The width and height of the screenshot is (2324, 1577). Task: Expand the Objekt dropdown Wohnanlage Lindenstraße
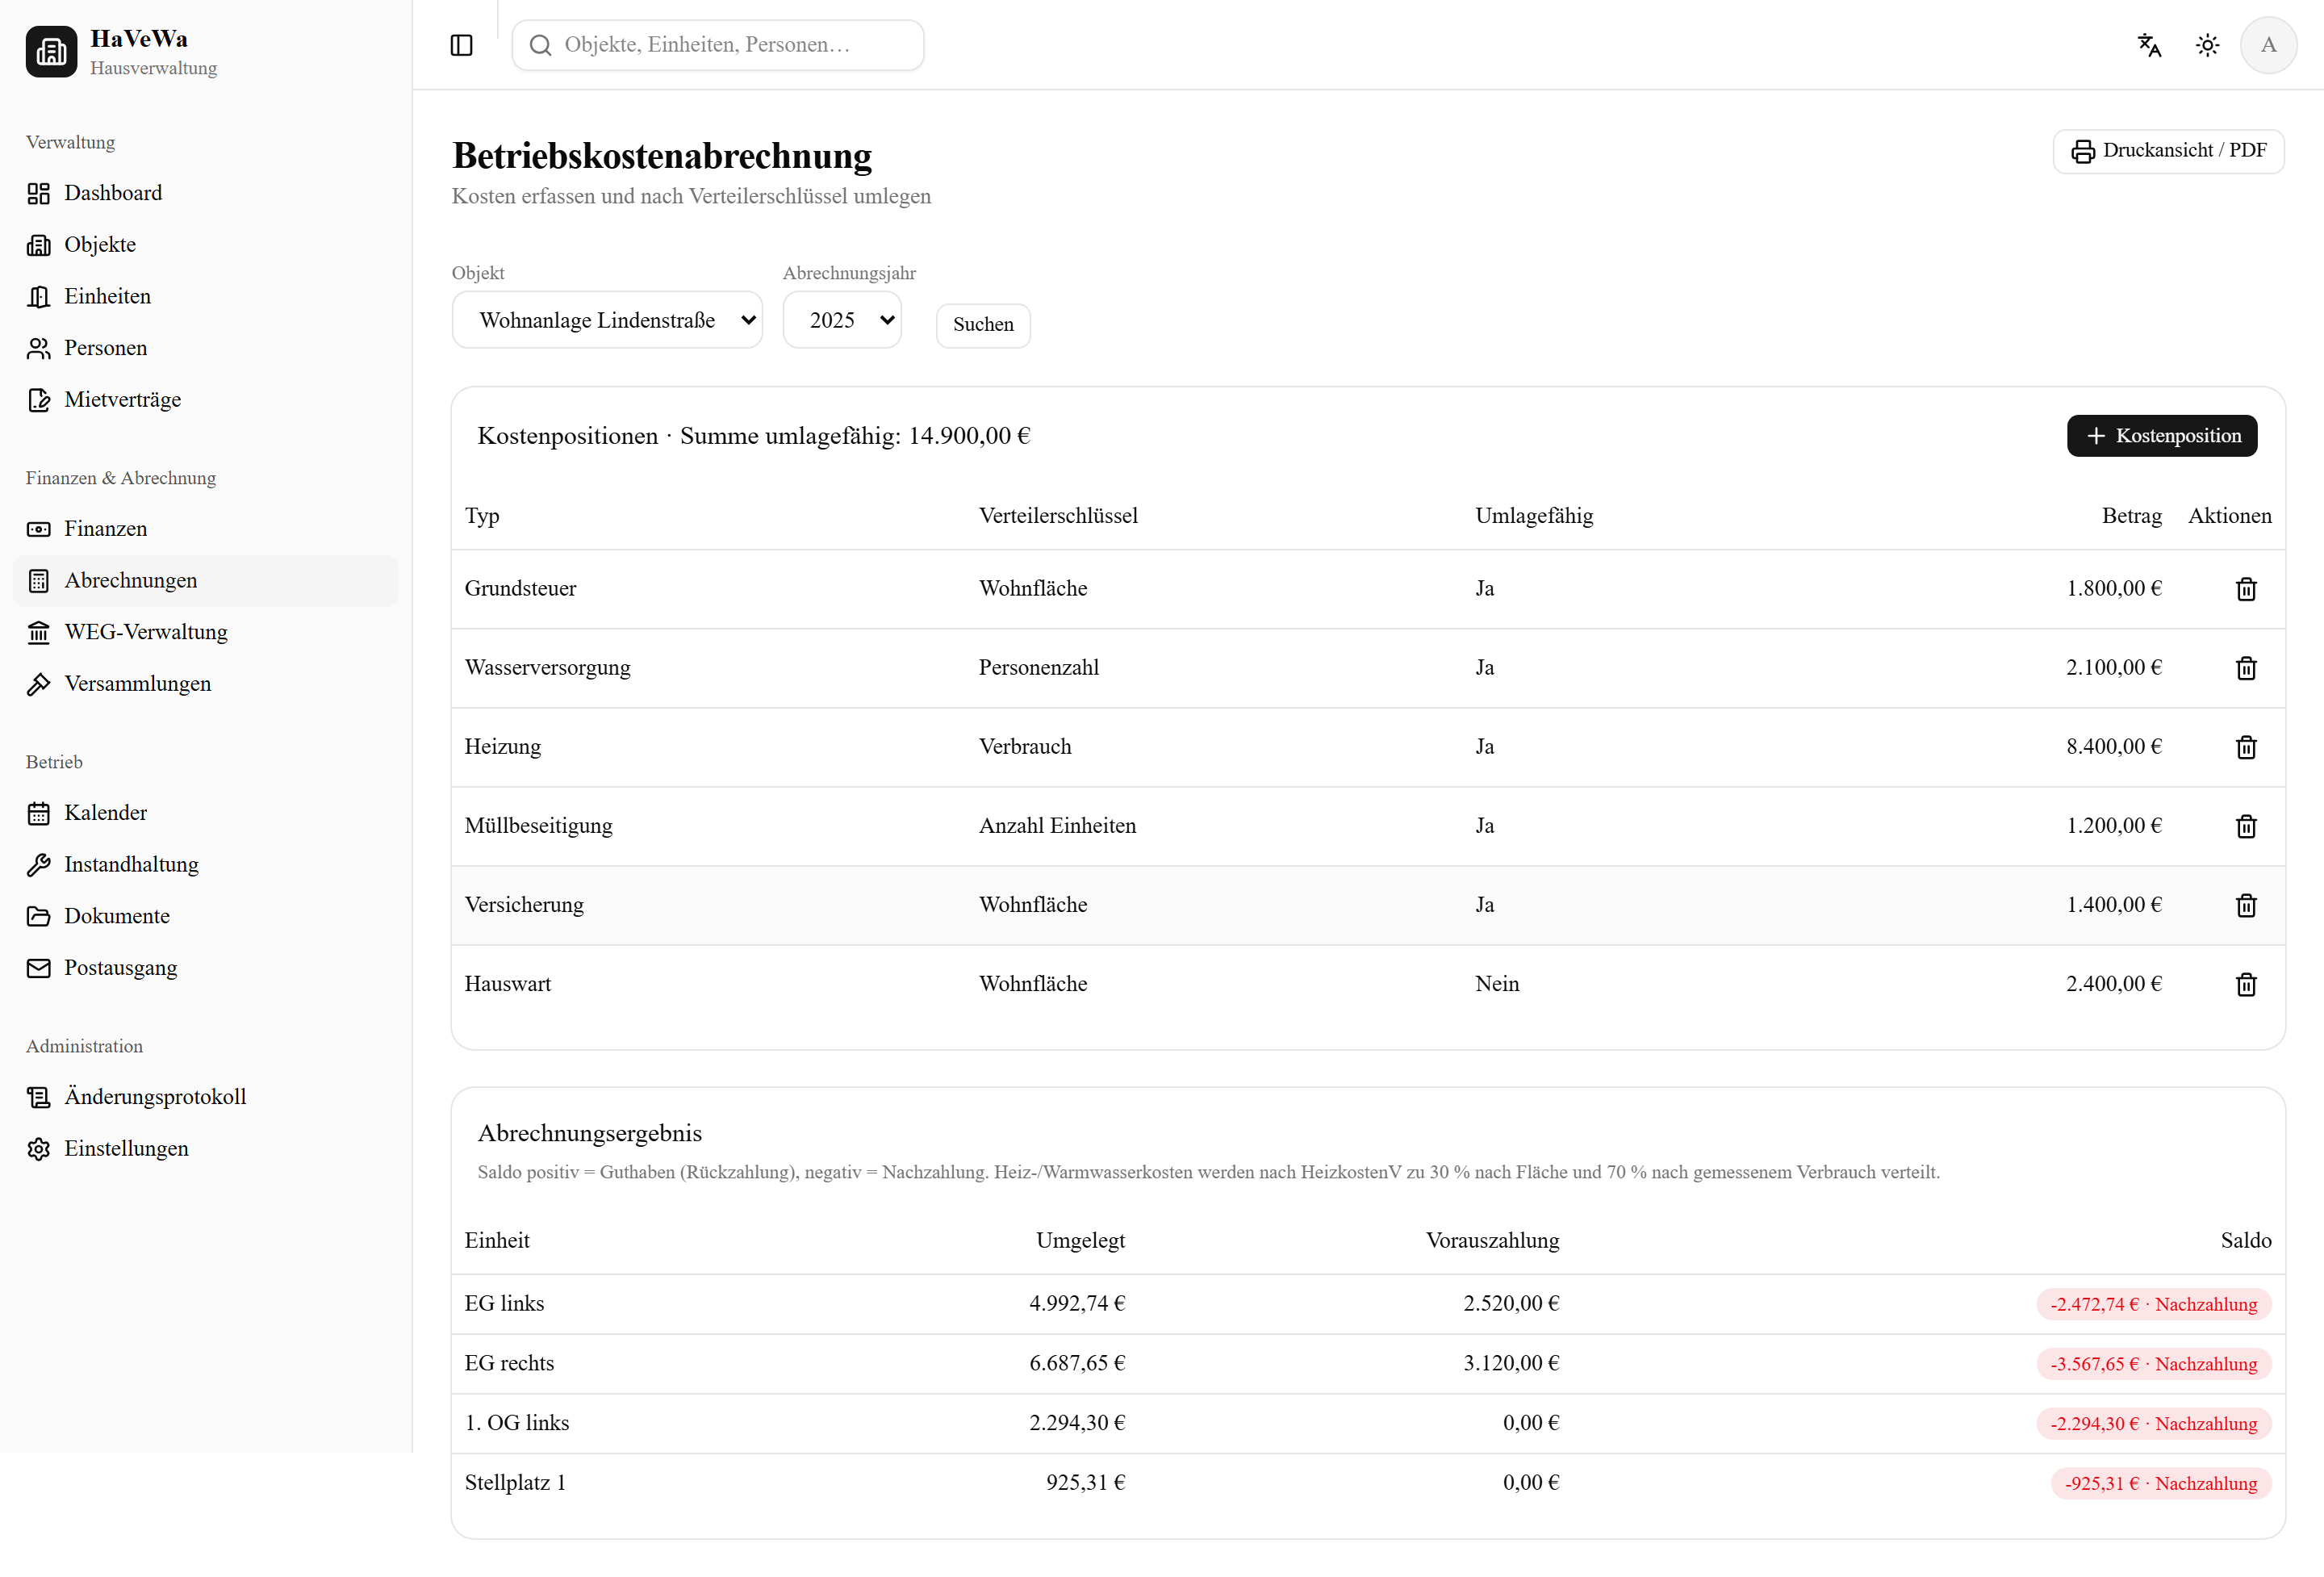pyautogui.click(x=607, y=320)
